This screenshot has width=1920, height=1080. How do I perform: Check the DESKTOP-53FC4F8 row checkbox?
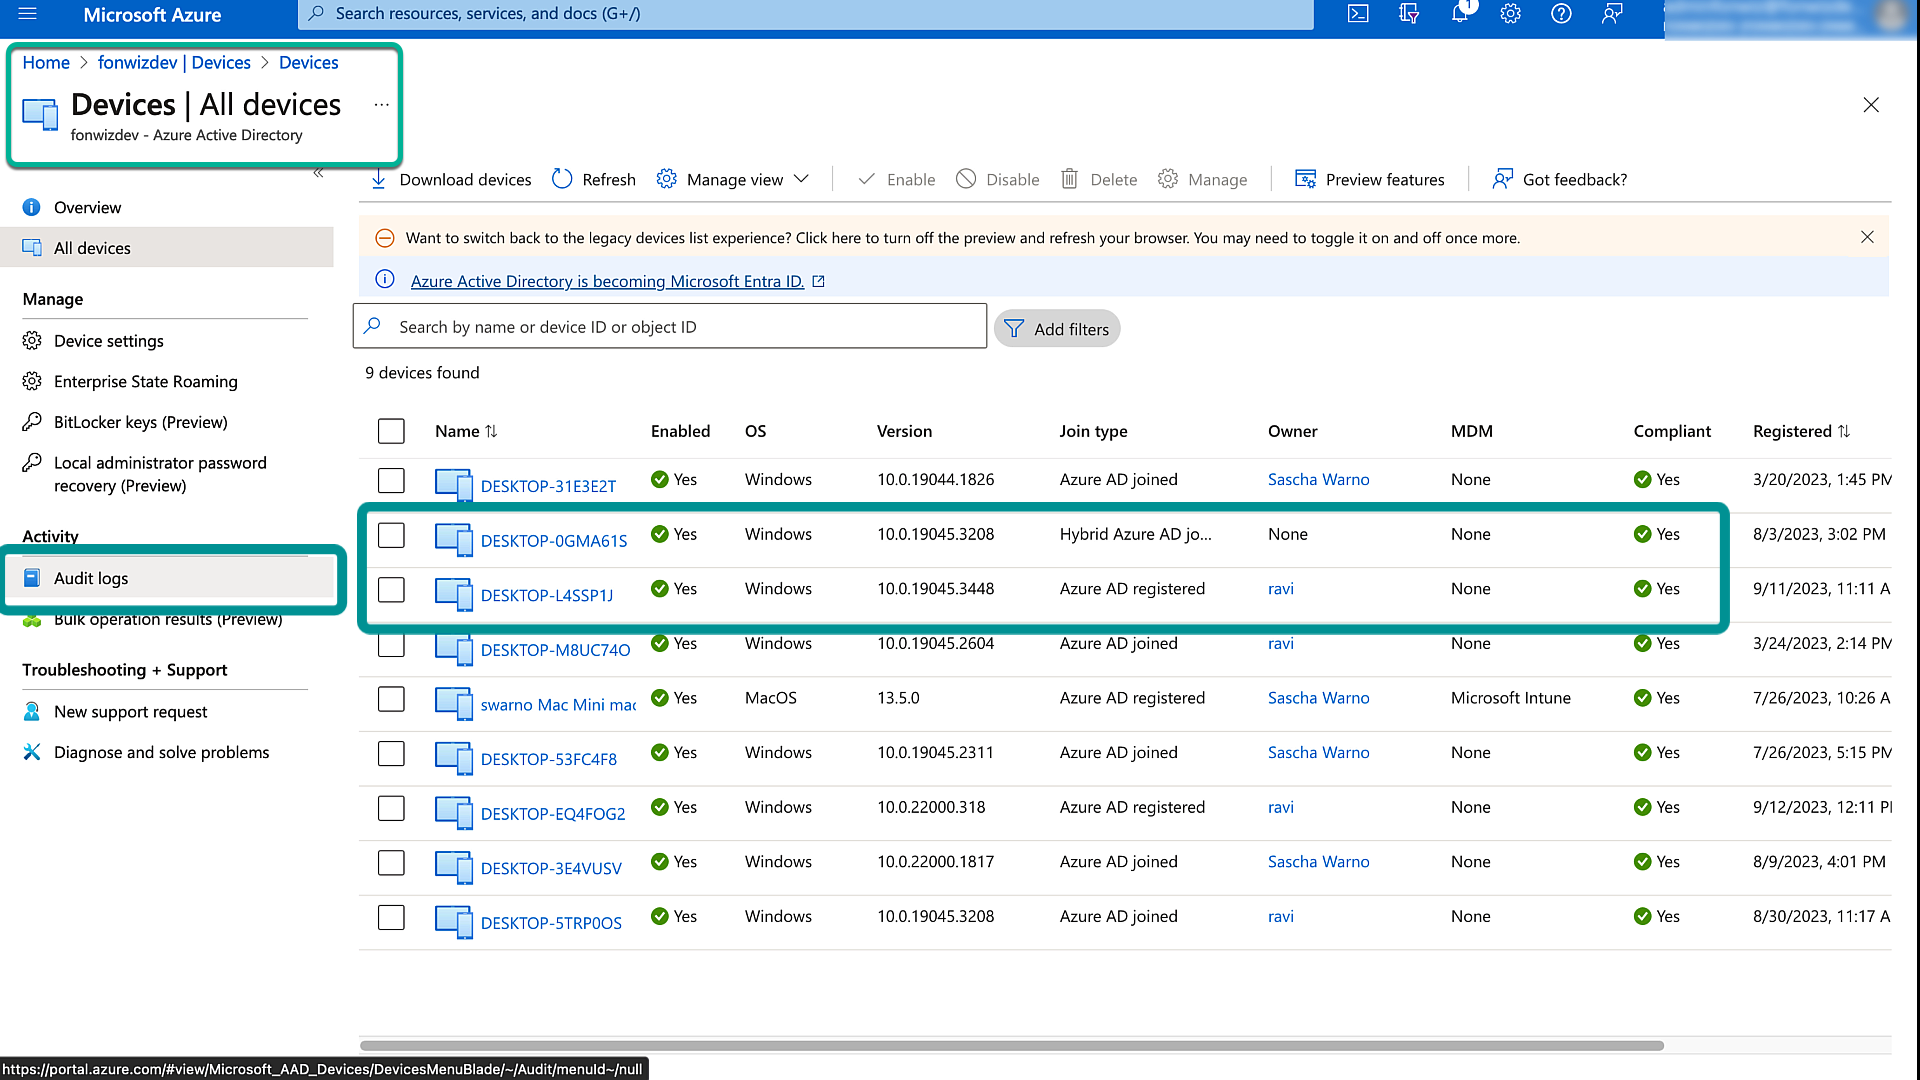click(x=391, y=754)
